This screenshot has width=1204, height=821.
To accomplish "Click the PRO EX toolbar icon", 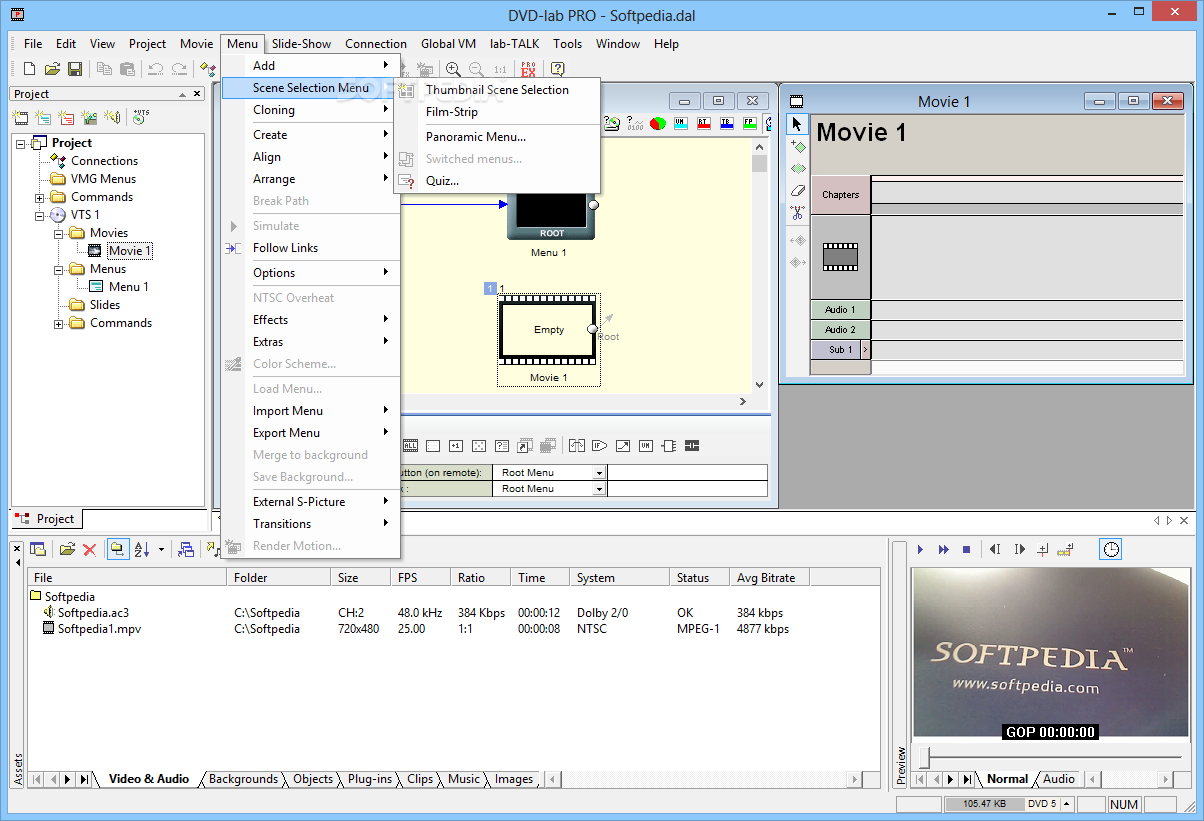I will coord(528,69).
